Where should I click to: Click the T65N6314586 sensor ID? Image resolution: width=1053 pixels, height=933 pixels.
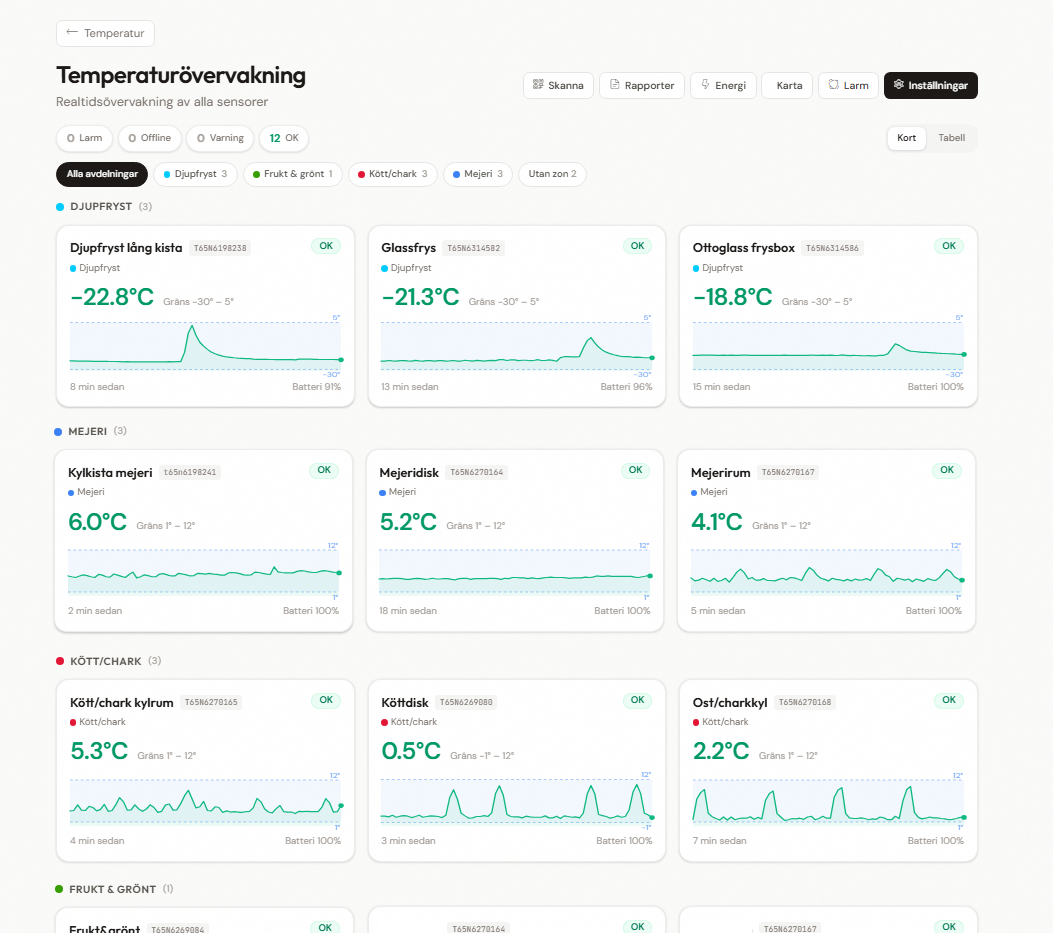pos(832,248)
